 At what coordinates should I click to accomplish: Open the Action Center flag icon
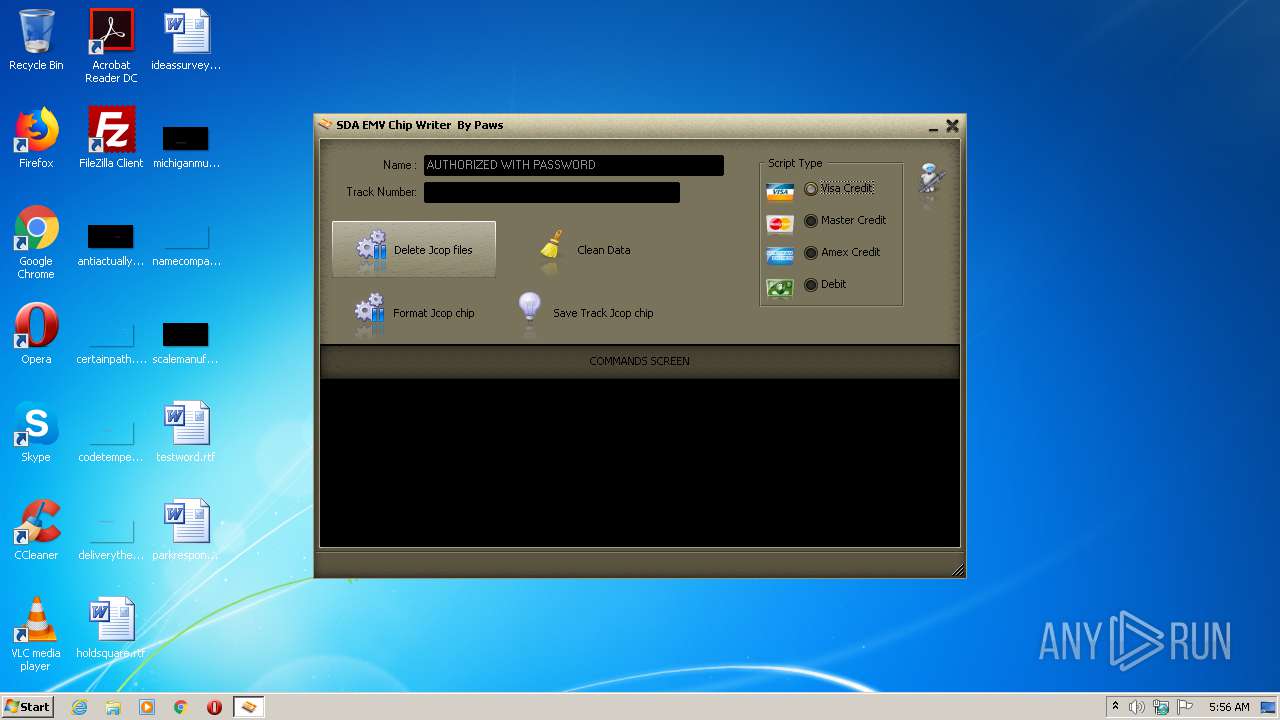1185,707
